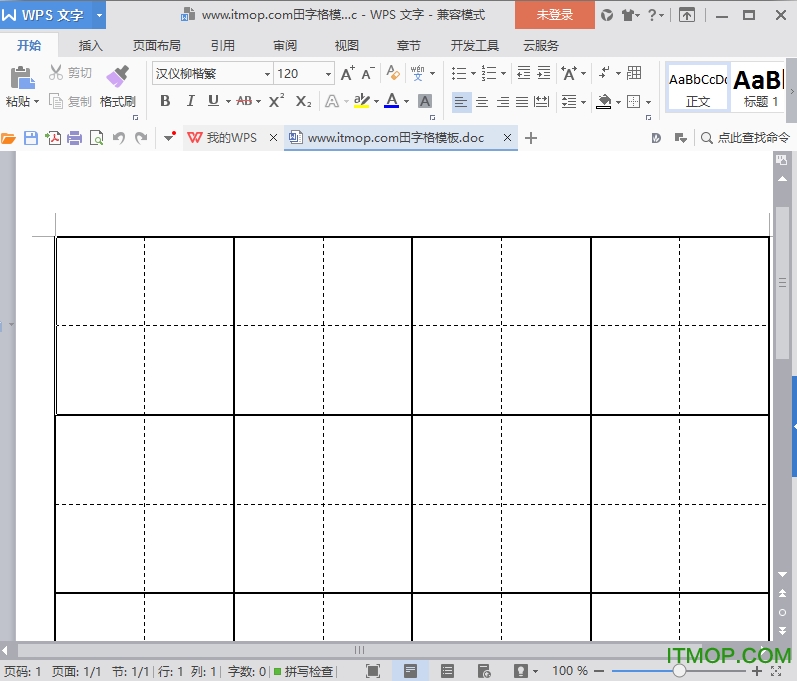Click the 未登录 login button
Viewport: 797px width, 681px height.
[555, 15]
